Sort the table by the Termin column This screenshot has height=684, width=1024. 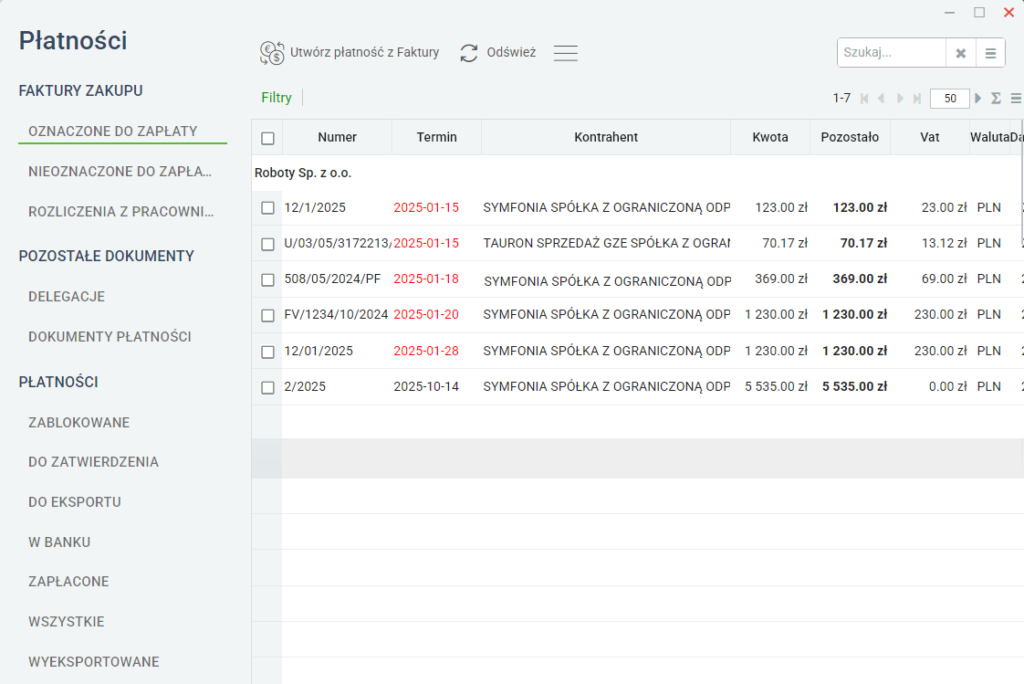click(437, 137)
